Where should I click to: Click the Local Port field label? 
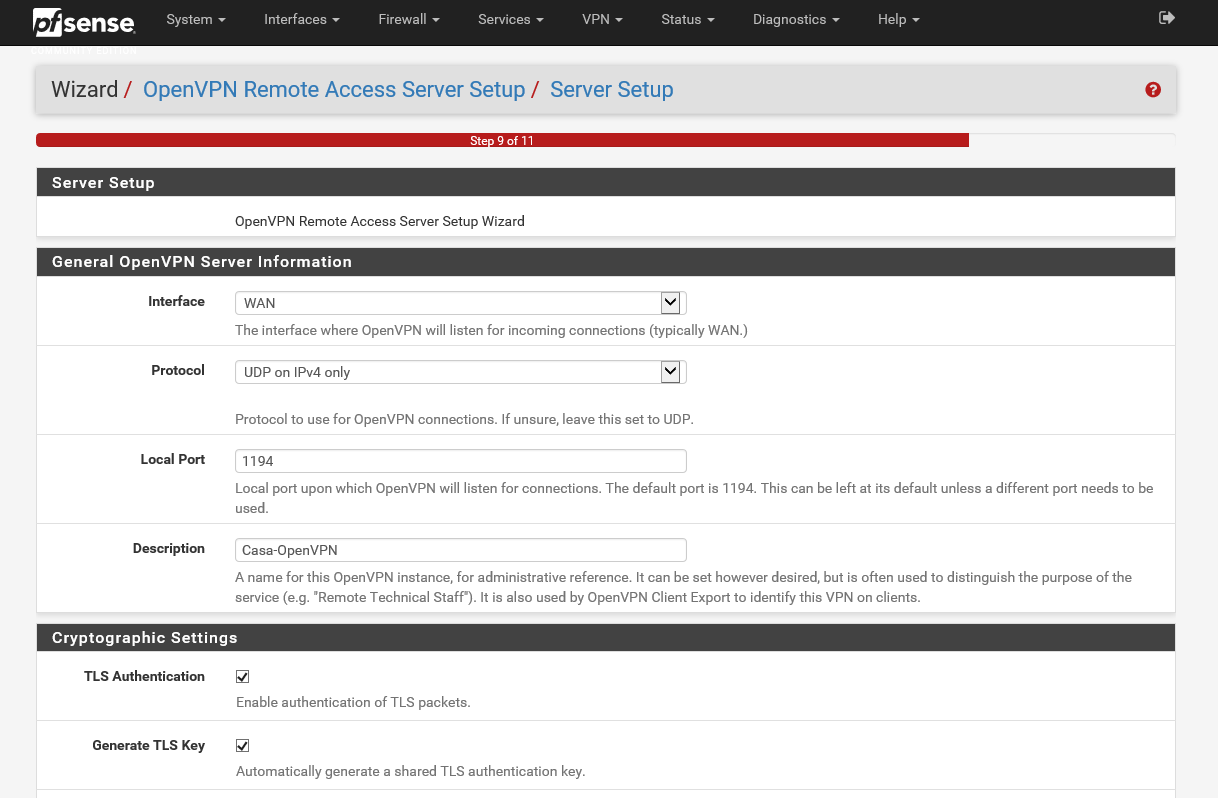173,459
